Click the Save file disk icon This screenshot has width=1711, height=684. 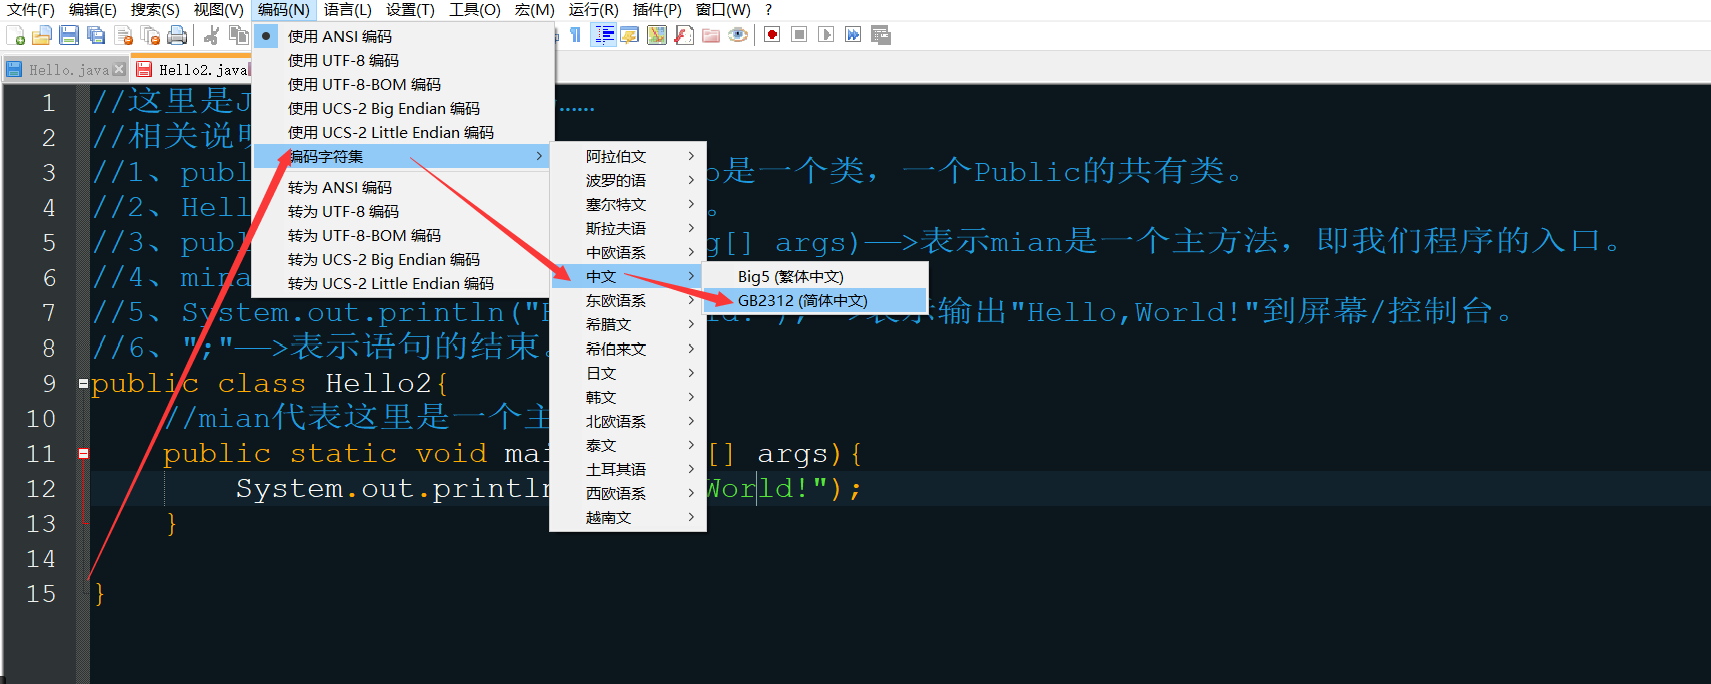point(69,36)
